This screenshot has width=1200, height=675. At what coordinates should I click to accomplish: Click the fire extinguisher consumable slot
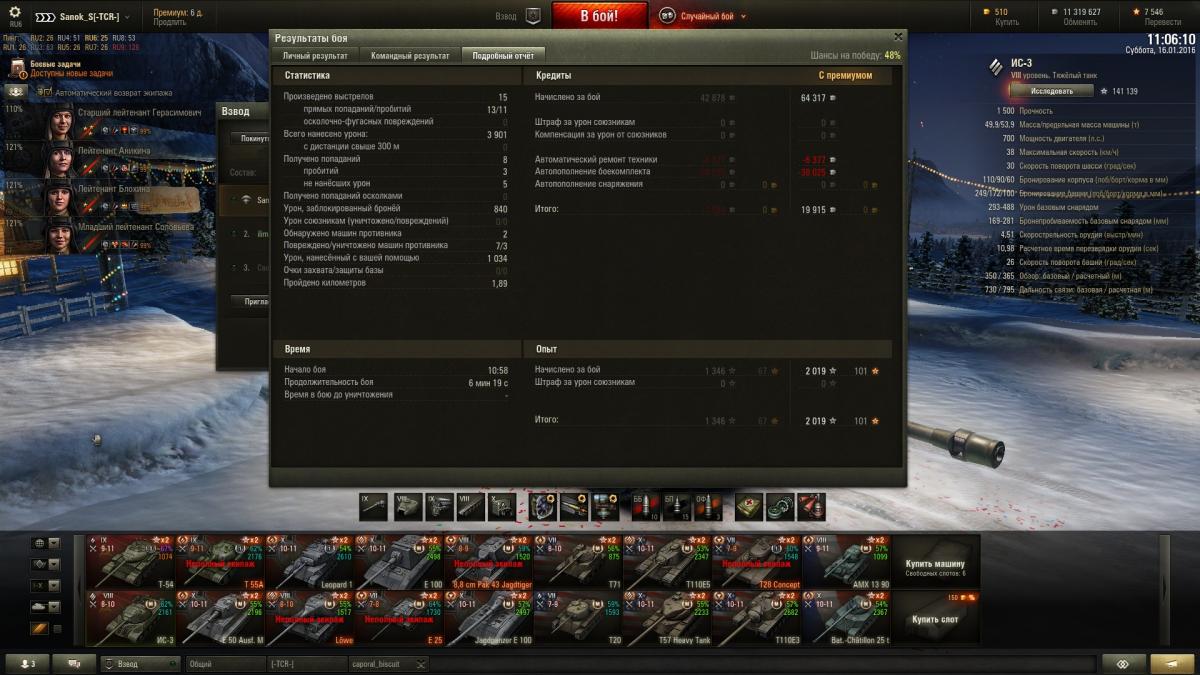tap(811, 507)
